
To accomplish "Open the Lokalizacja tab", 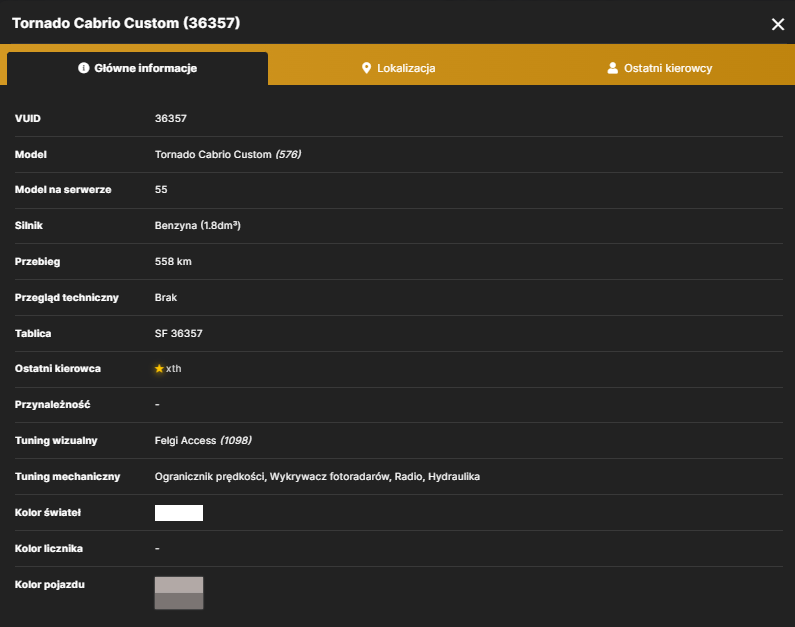I will pos(399,68).
